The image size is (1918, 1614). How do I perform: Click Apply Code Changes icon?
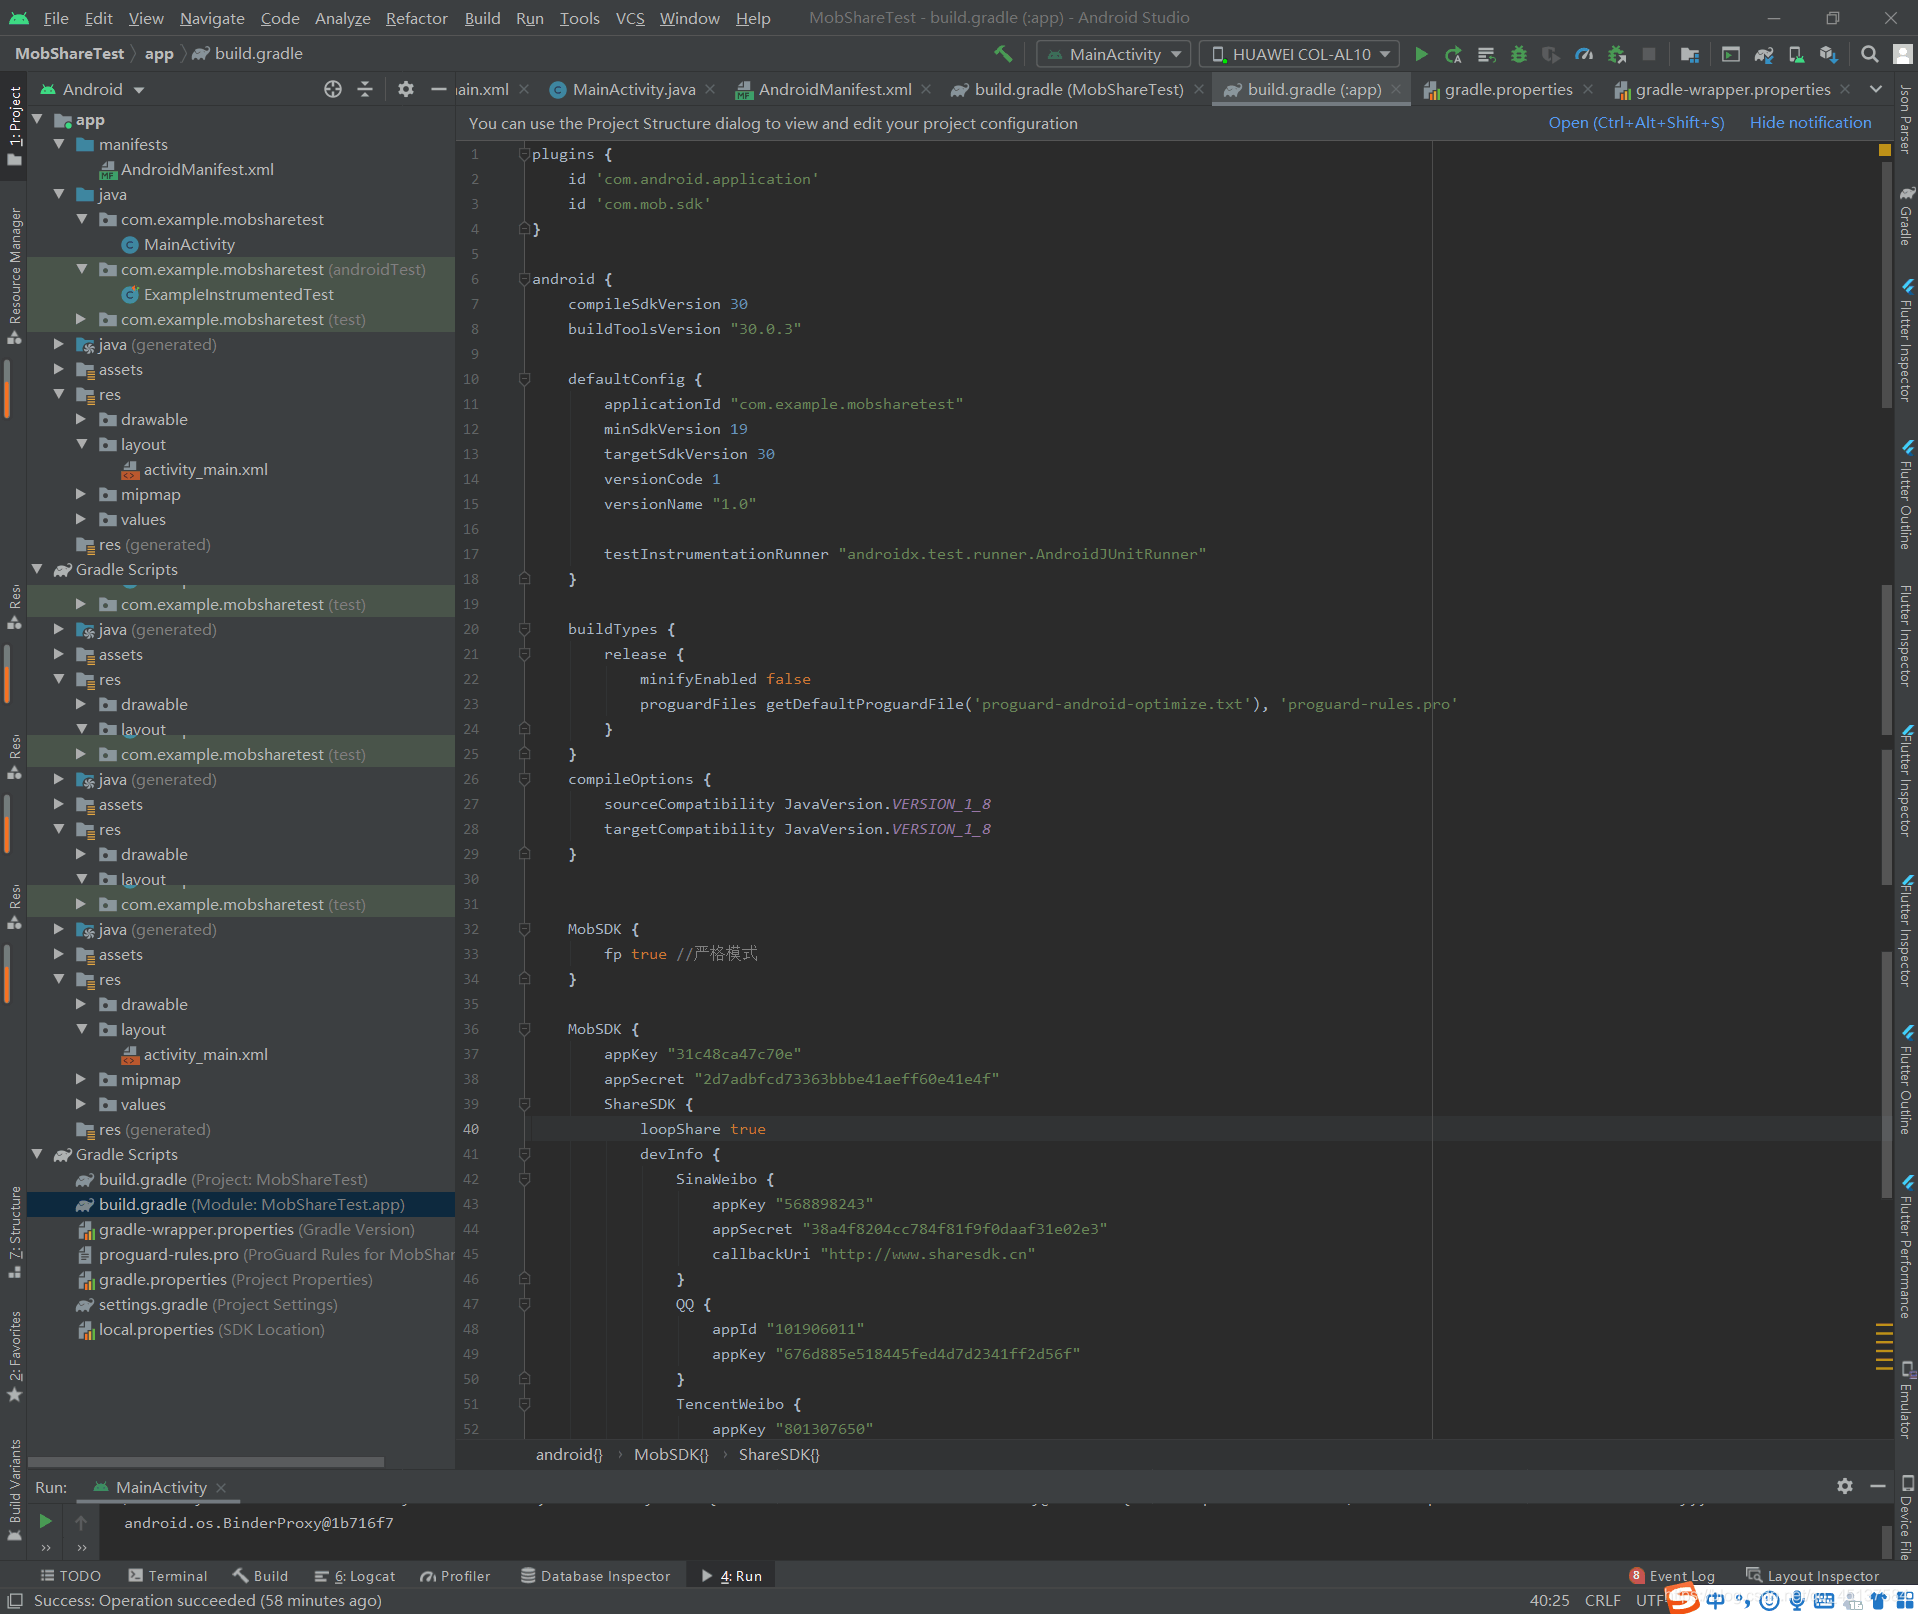coord(1486,54)
